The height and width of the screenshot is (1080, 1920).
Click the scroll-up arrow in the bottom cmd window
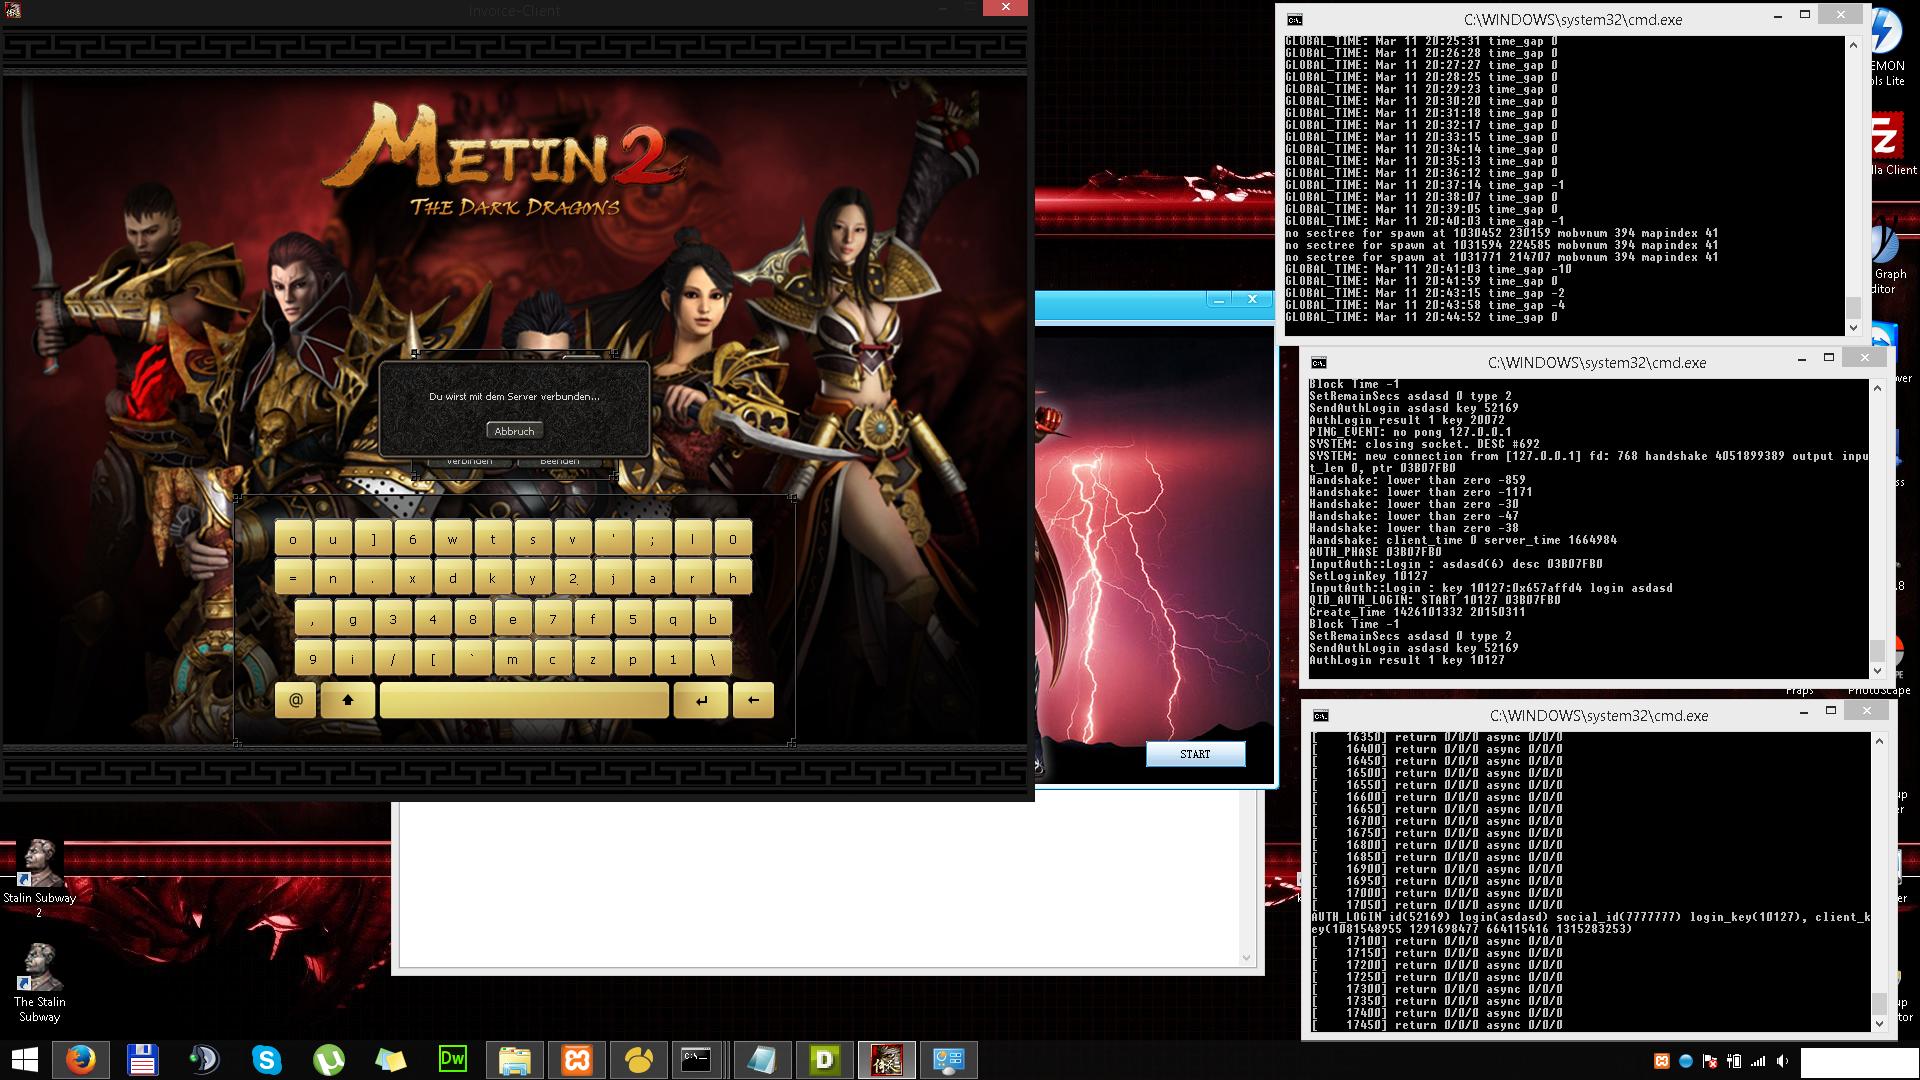coord(1879,741)
